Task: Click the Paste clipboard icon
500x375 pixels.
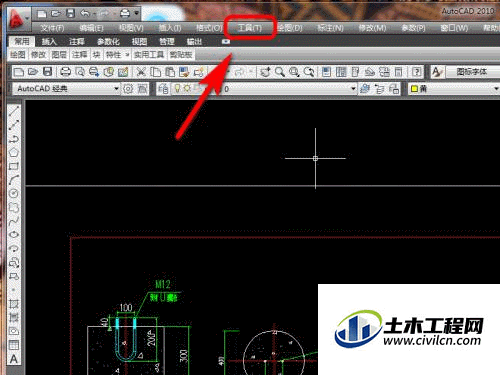Action: (x=170, y=72)
